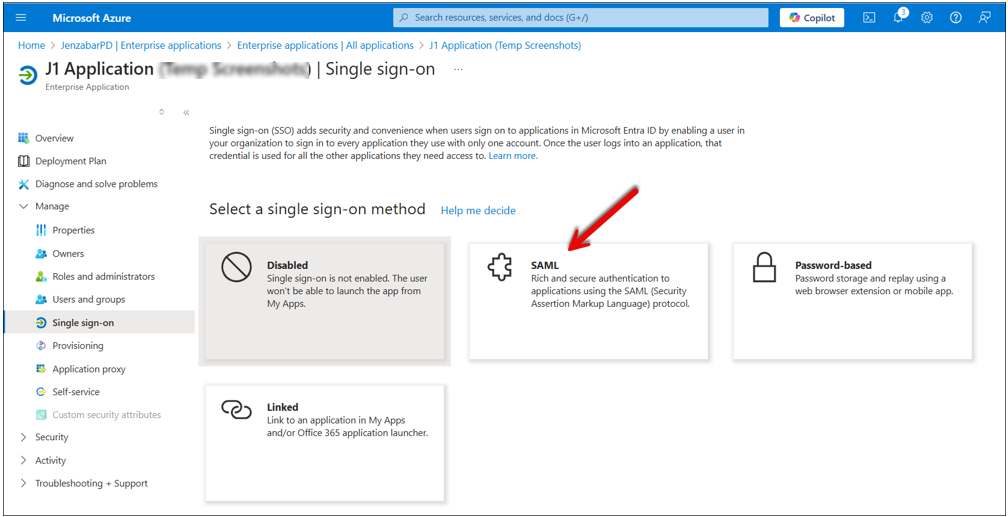Click the Deployment Plan book icon

pyautogui.click(x=24, y=161)
